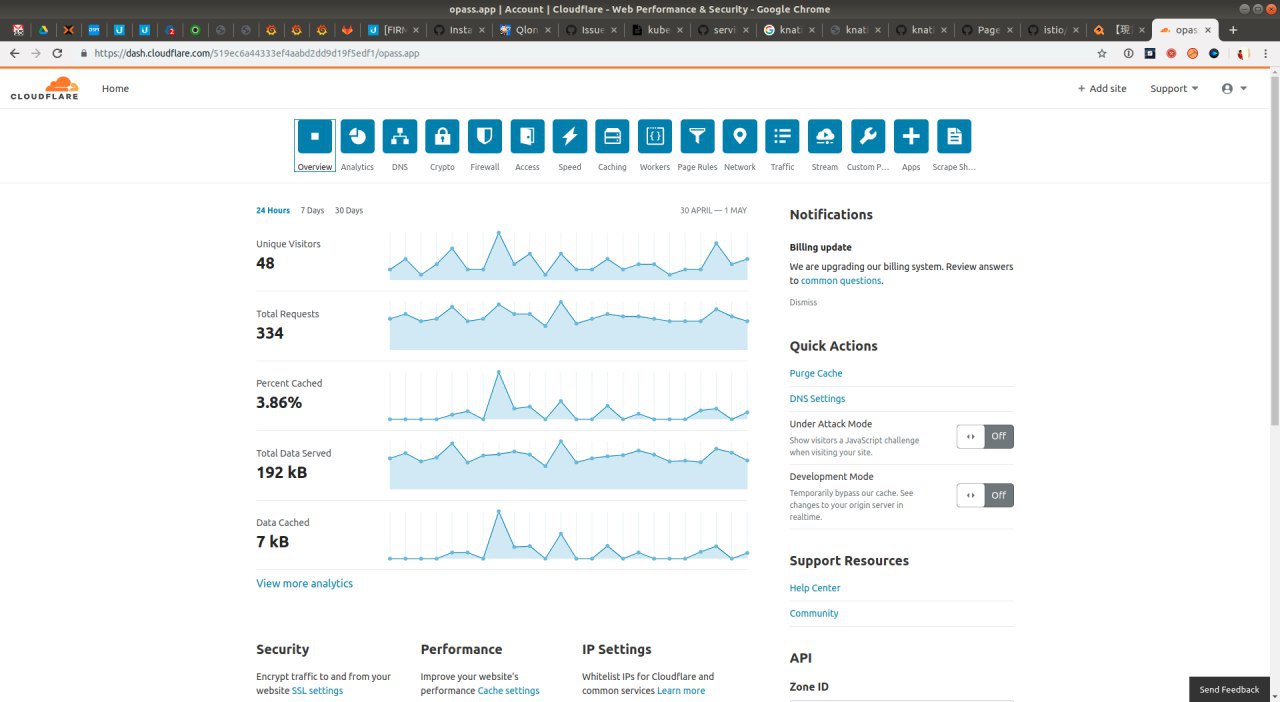Click View more analytics link

[304, 583]
